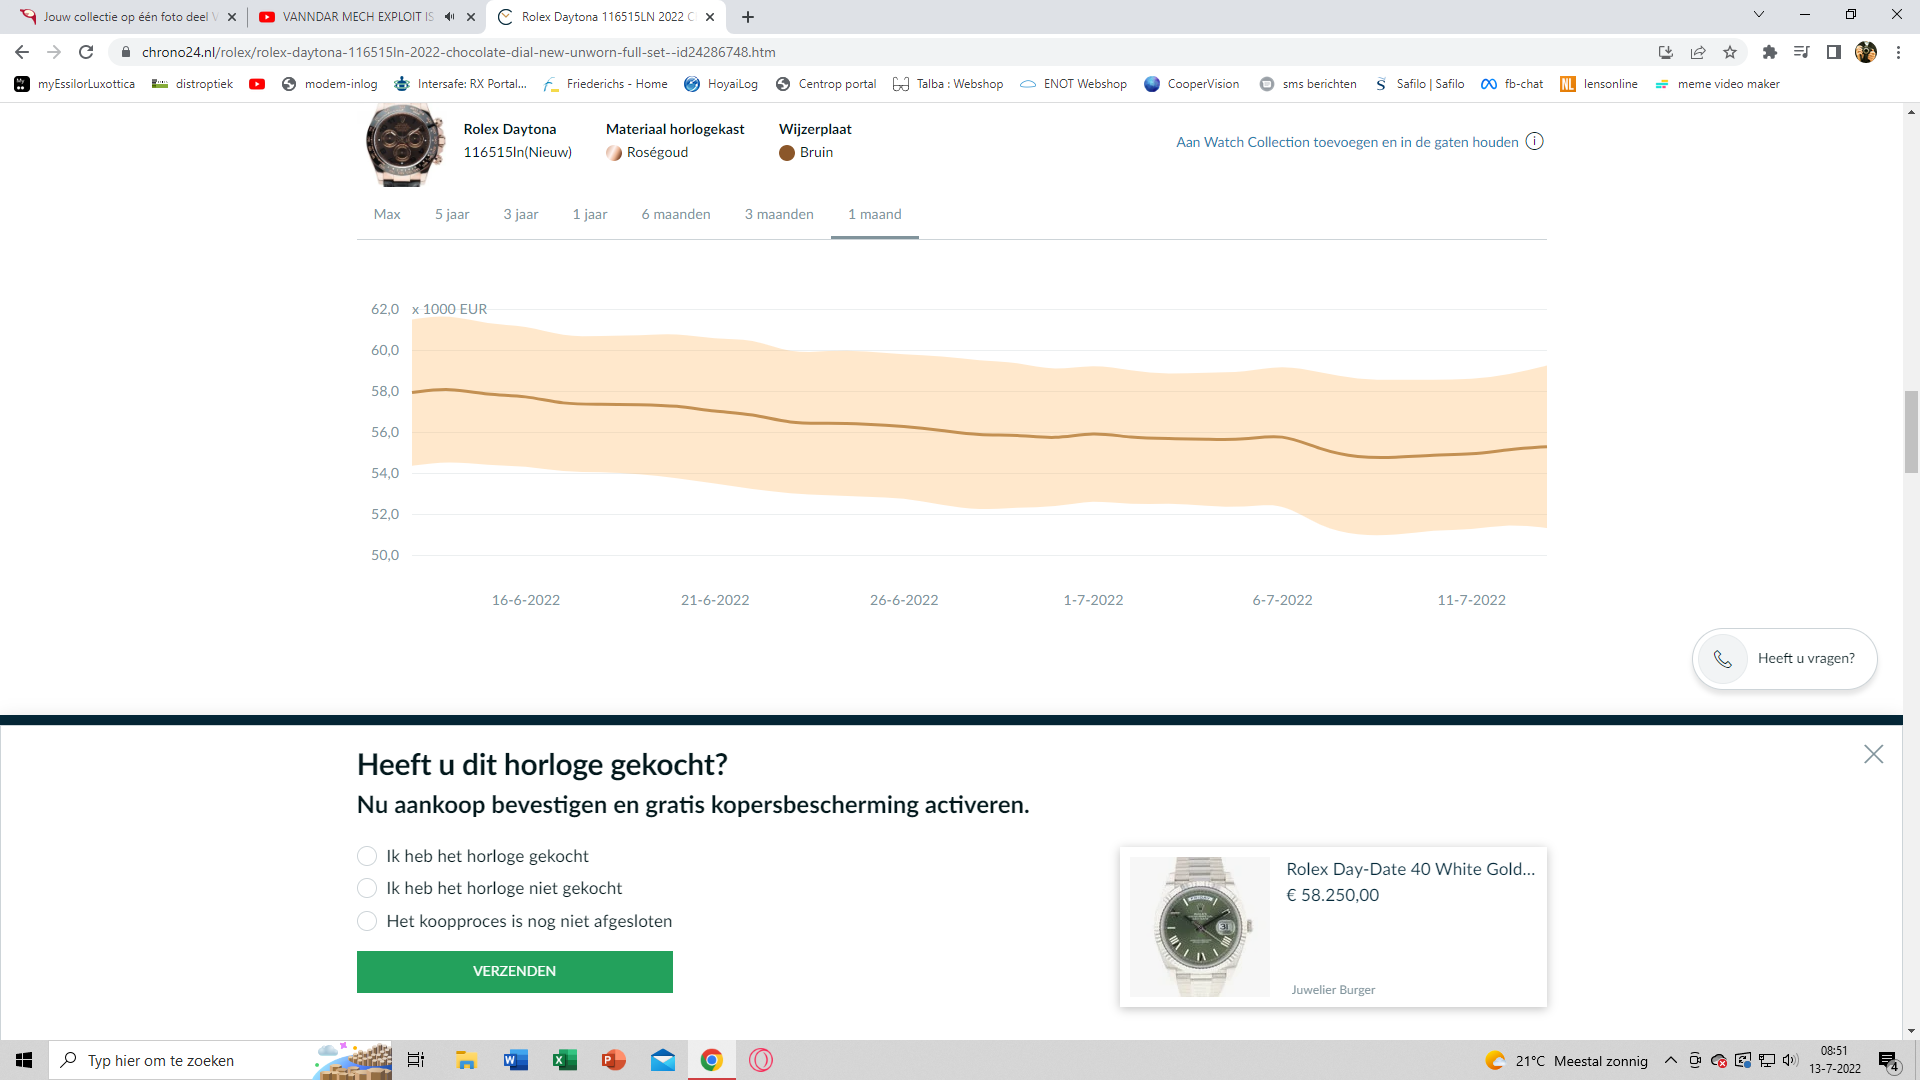This screenshot has width=1920, height=1080.
Task: Reload the Chrono24 page
Action: point(86,52)
